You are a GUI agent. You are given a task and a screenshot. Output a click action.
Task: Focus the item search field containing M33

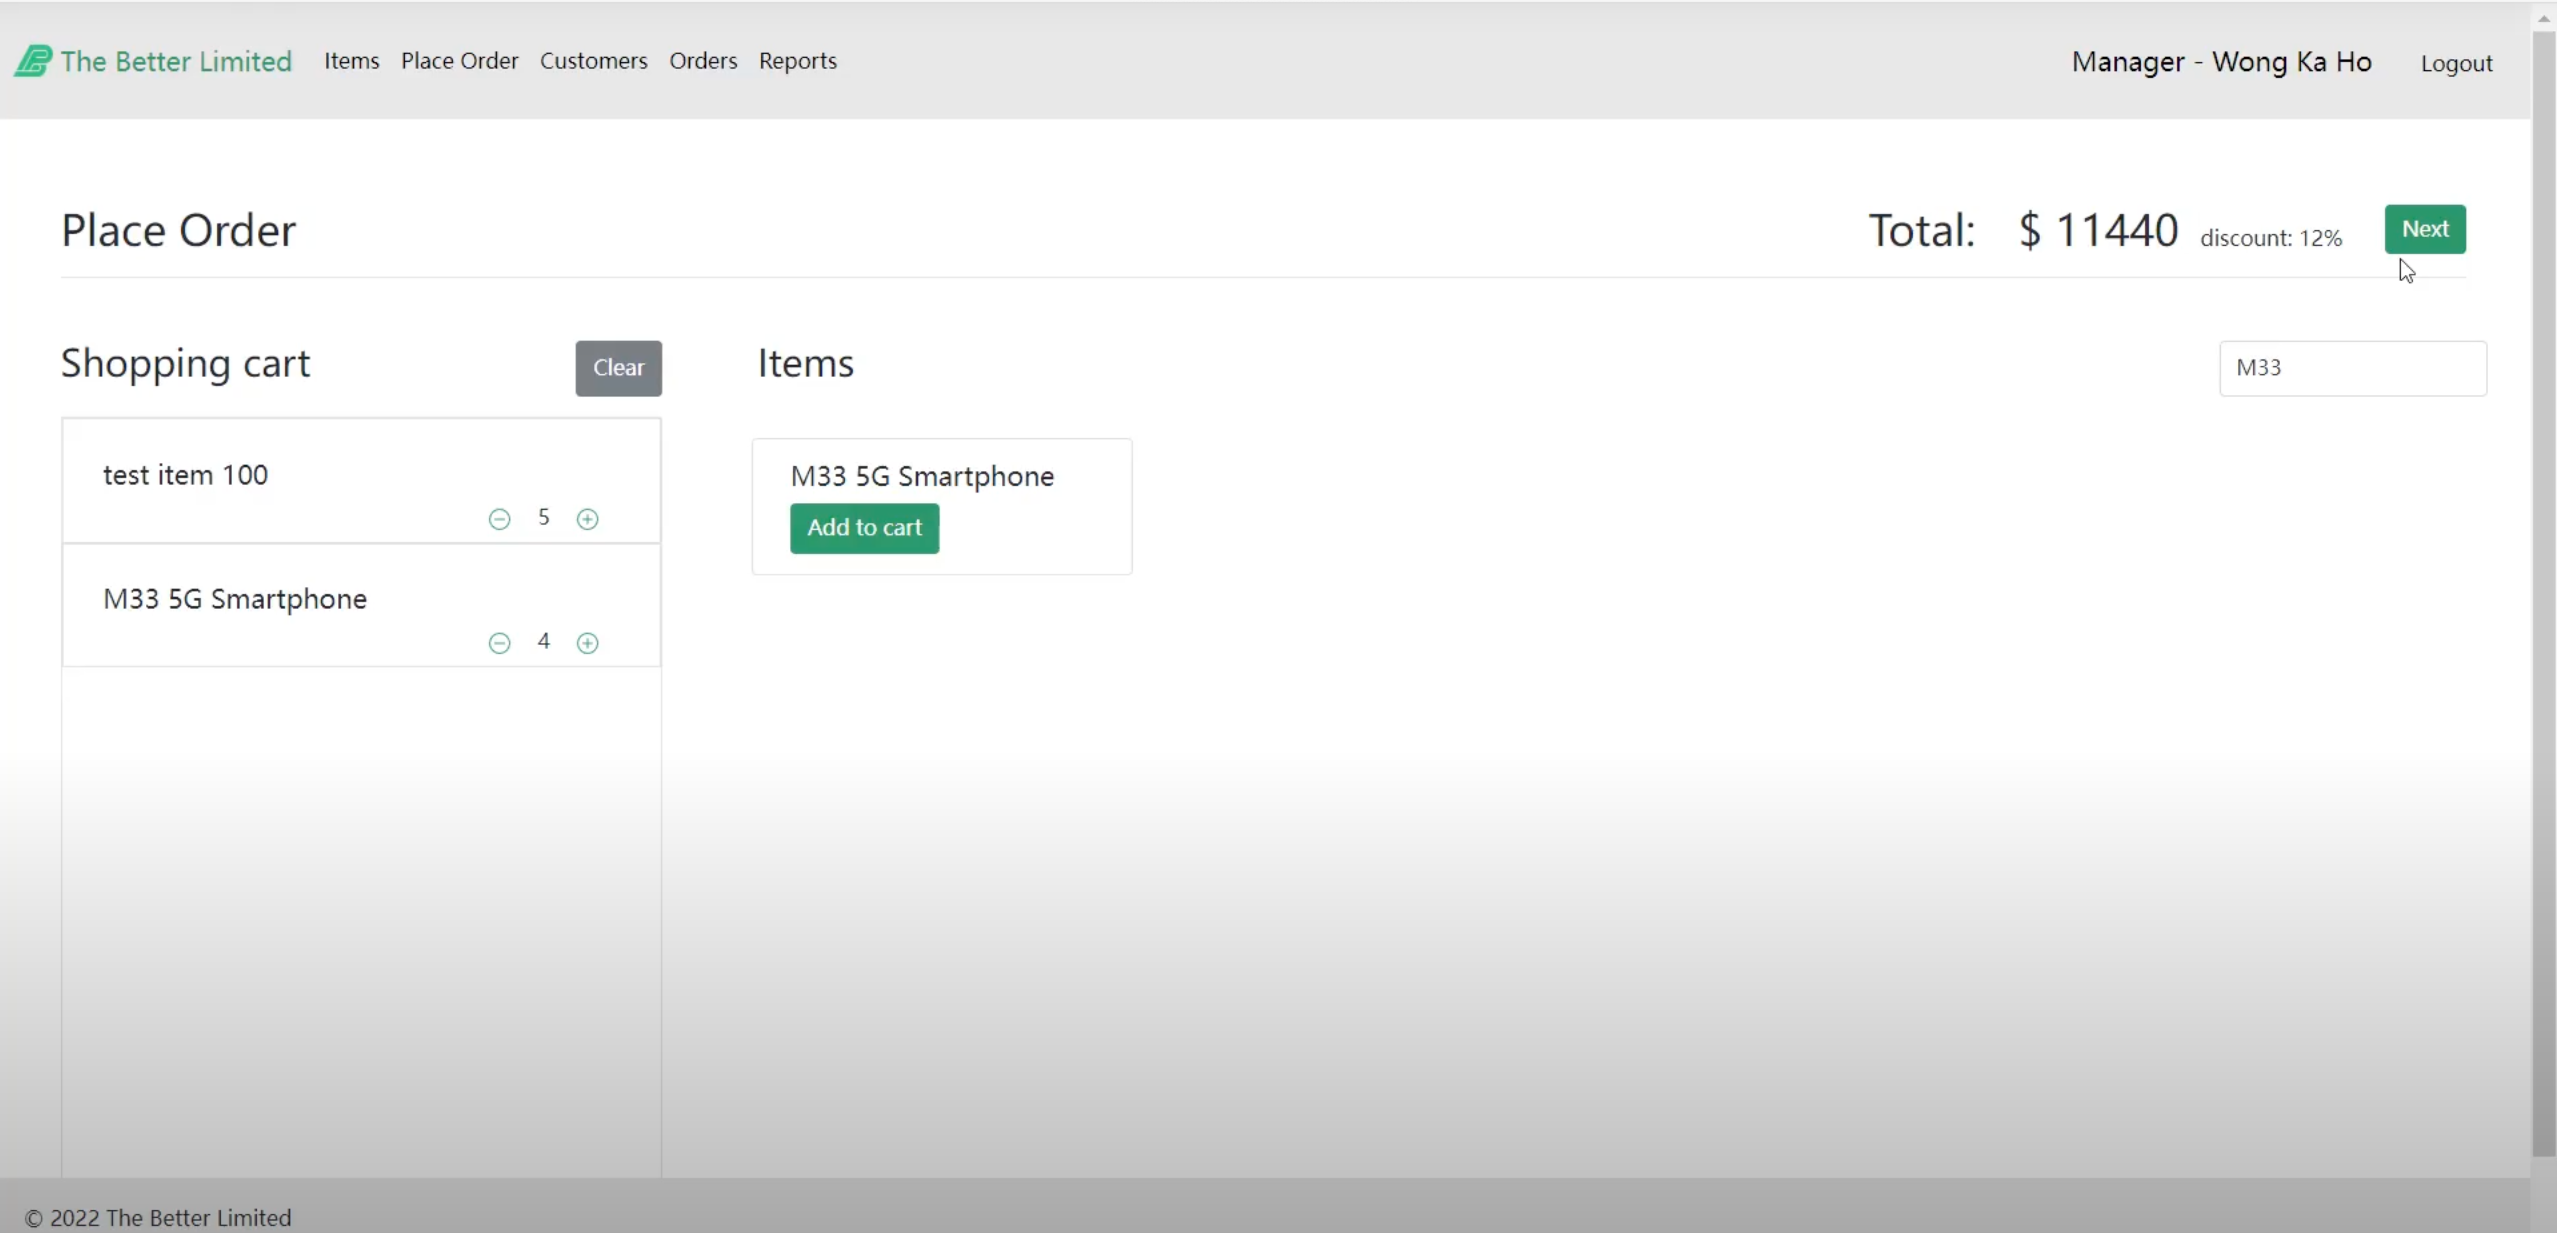[2351, 368]
